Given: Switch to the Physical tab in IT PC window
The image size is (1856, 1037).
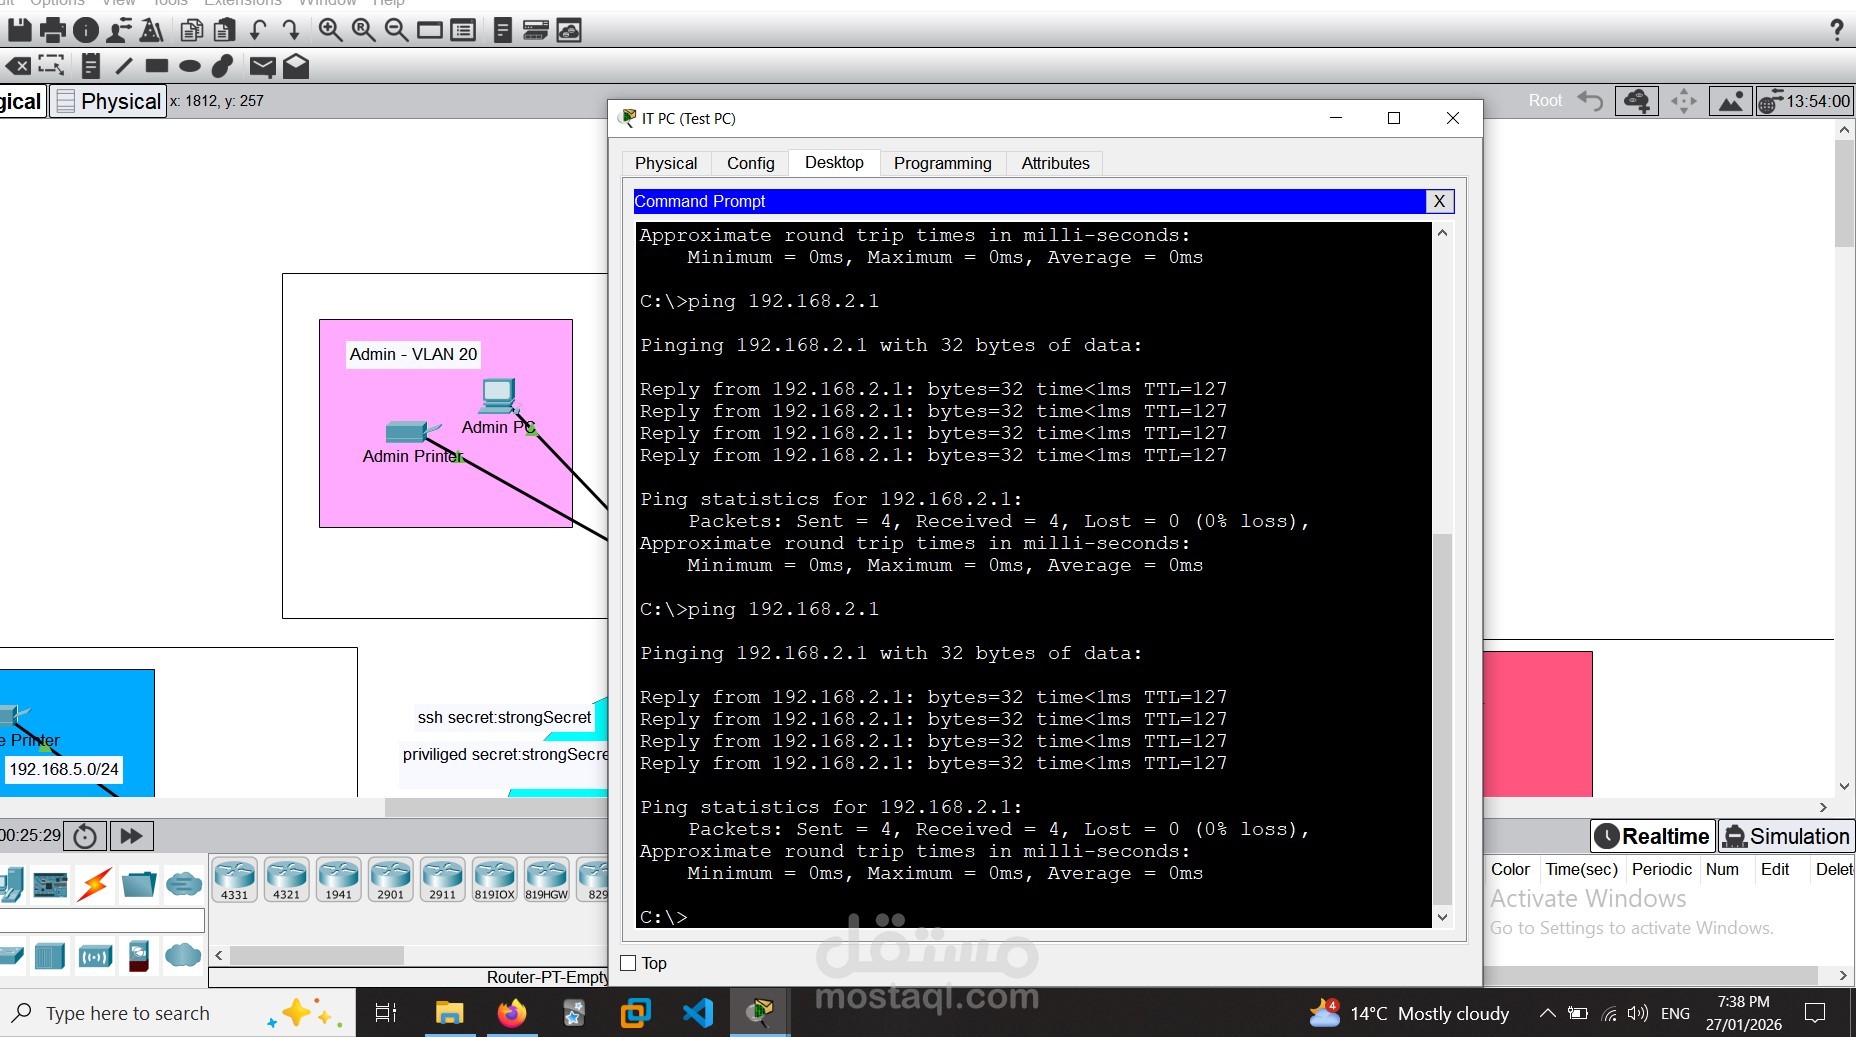Looking at the screenshot, I should (666, 163).
